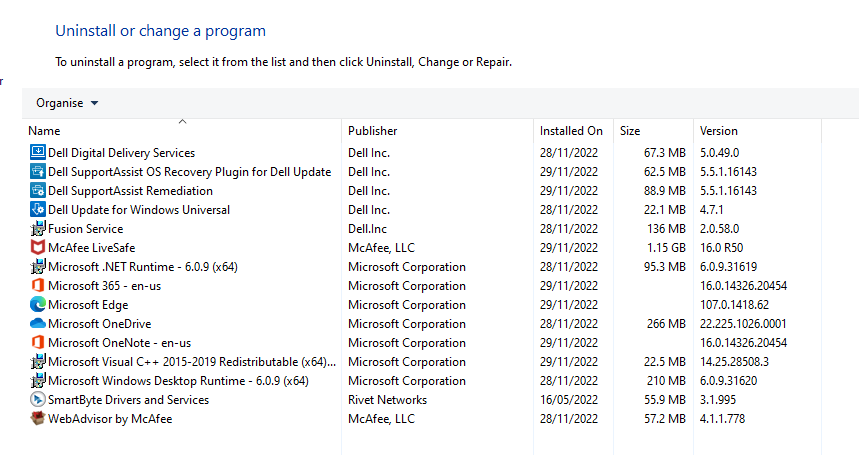Select the Microsoft Edge program name
The image size is (859, 455).
pyautogui.click(x=88, y=305)
